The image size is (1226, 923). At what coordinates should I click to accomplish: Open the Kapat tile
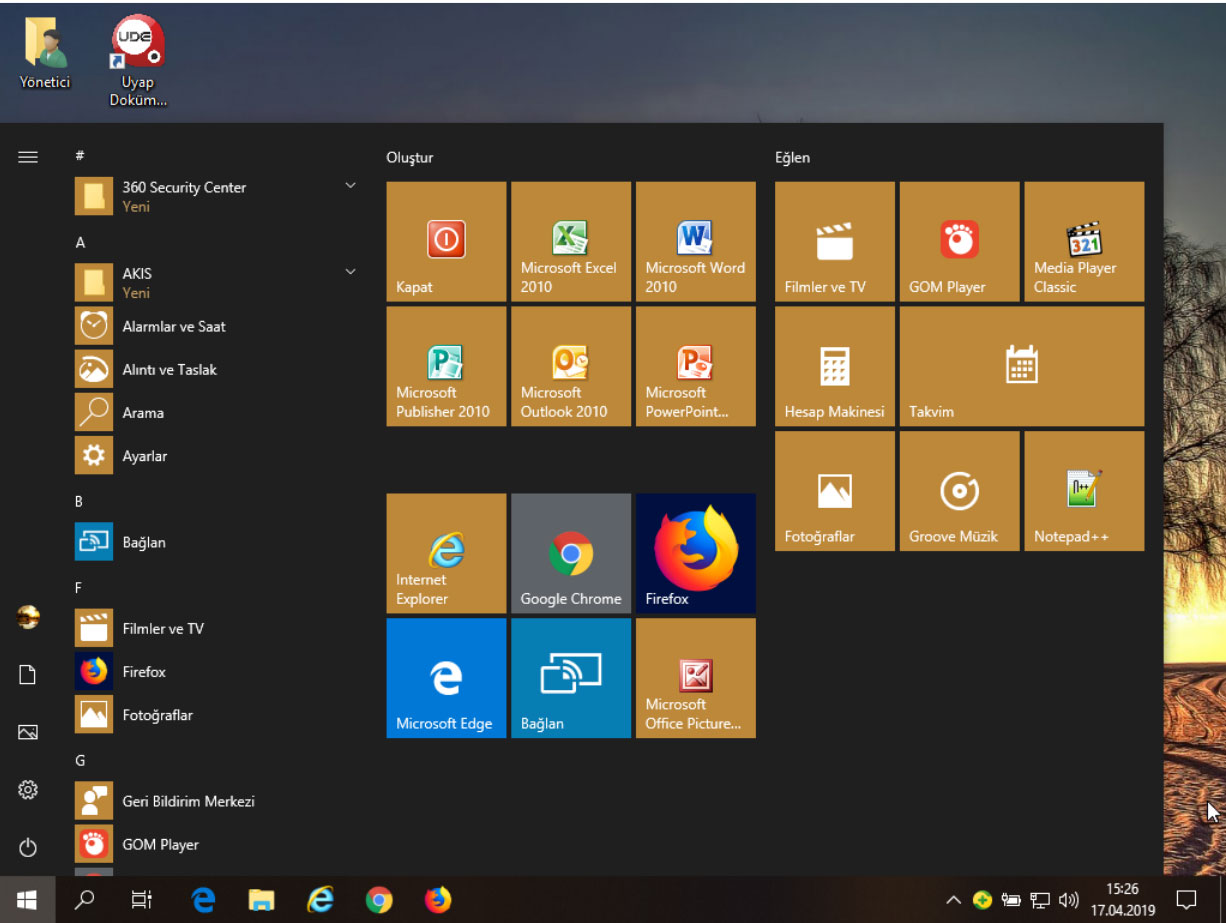click(446, 241)
